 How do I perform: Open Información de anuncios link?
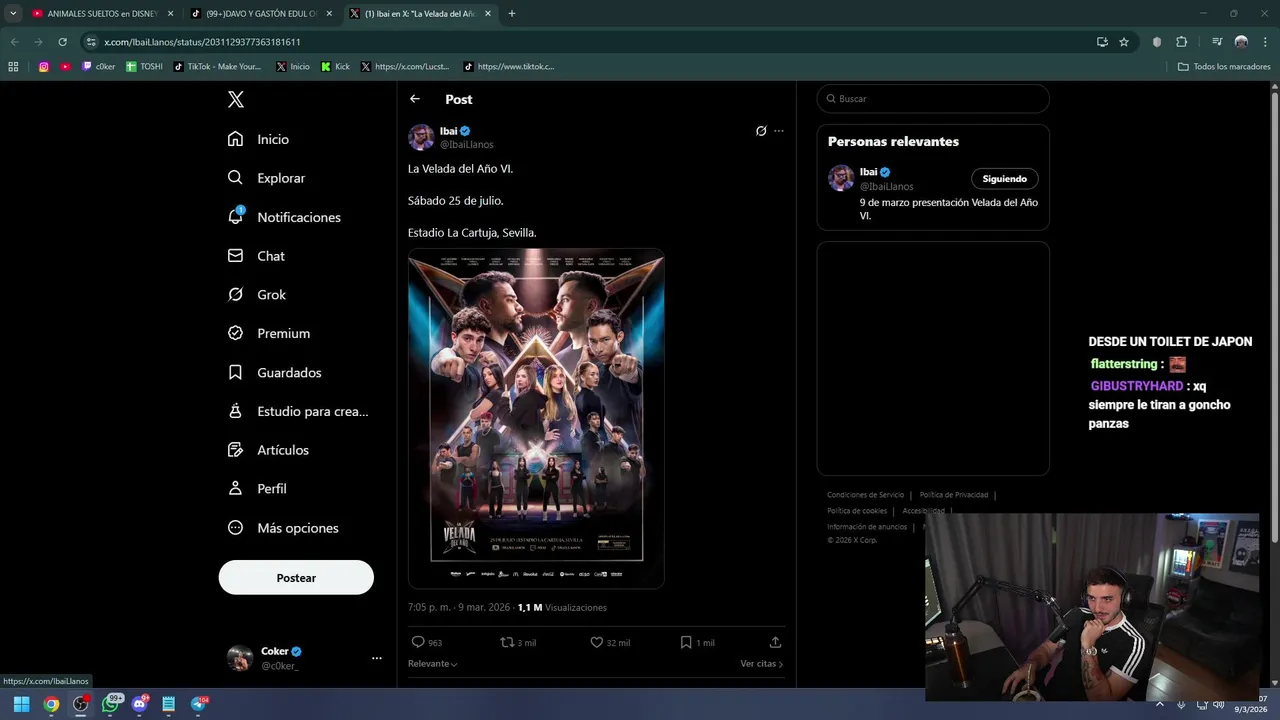tap(867, 527)
